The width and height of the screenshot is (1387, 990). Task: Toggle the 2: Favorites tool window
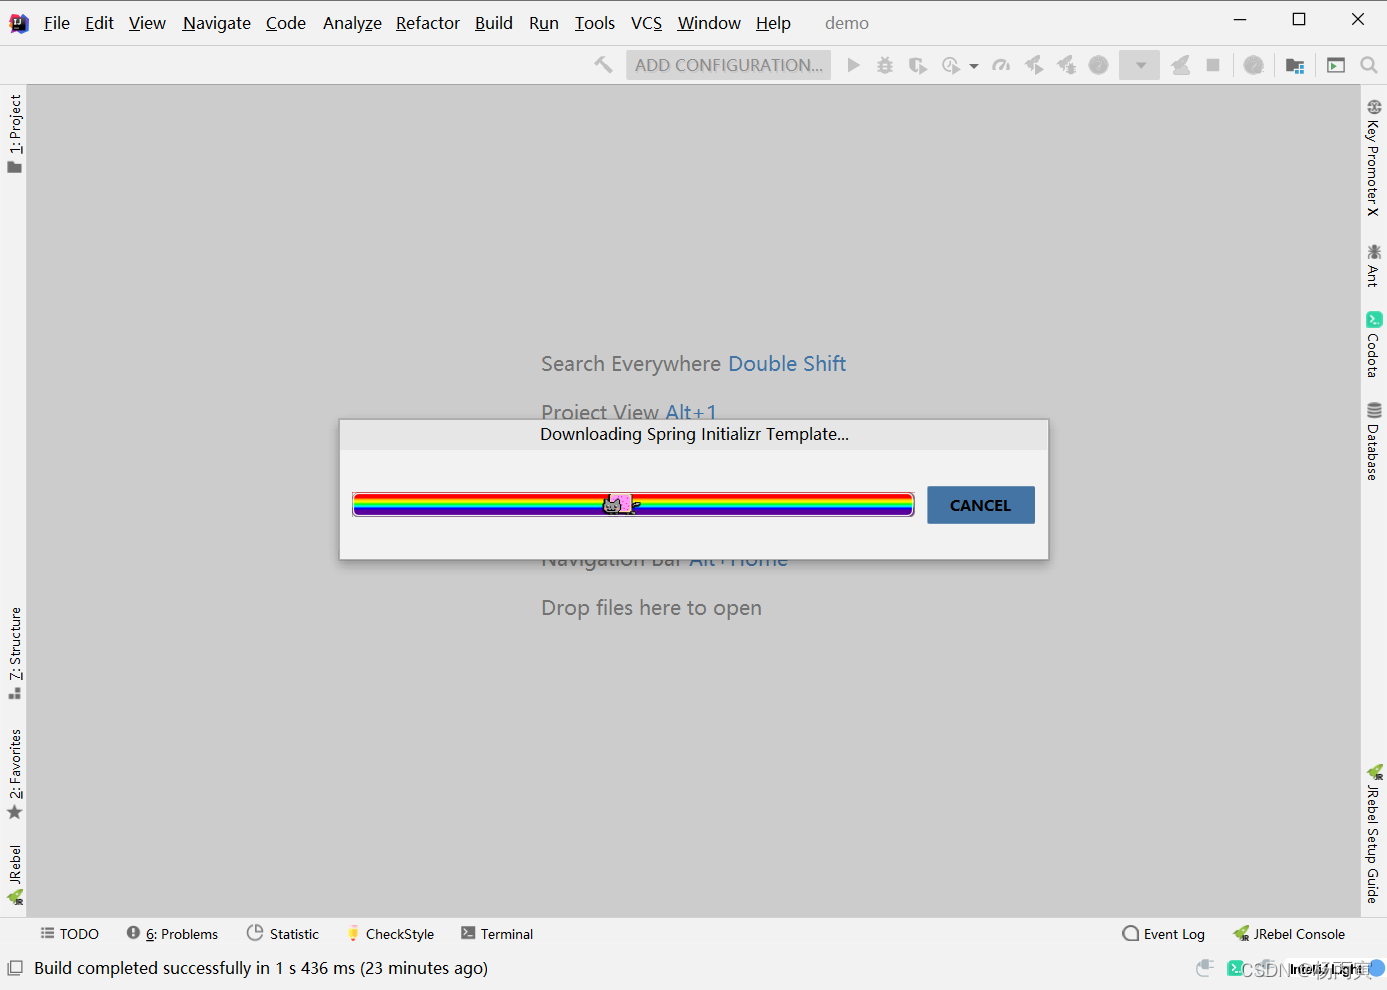point(15,774)
